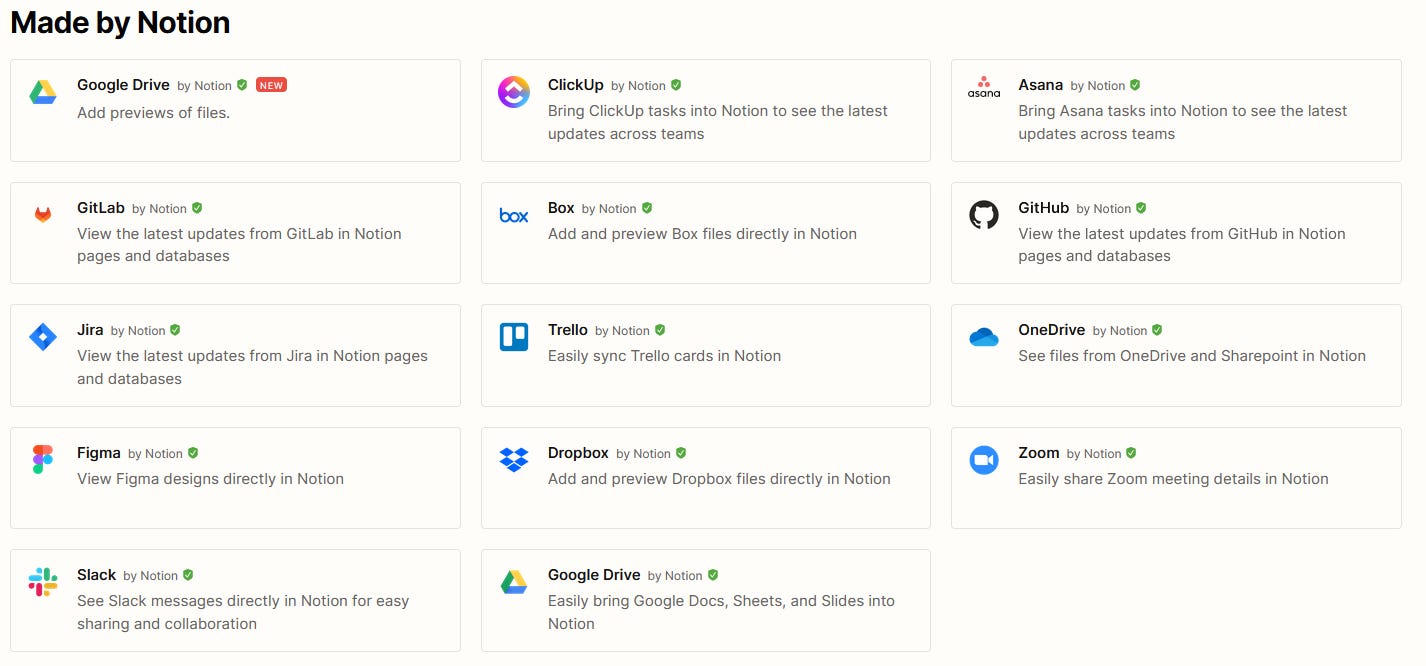Screen dimensions: 1426x666
Task: Click 'Easily bring Google Docs, Sheets, and Slides' description
Action: tap(721, 612)
